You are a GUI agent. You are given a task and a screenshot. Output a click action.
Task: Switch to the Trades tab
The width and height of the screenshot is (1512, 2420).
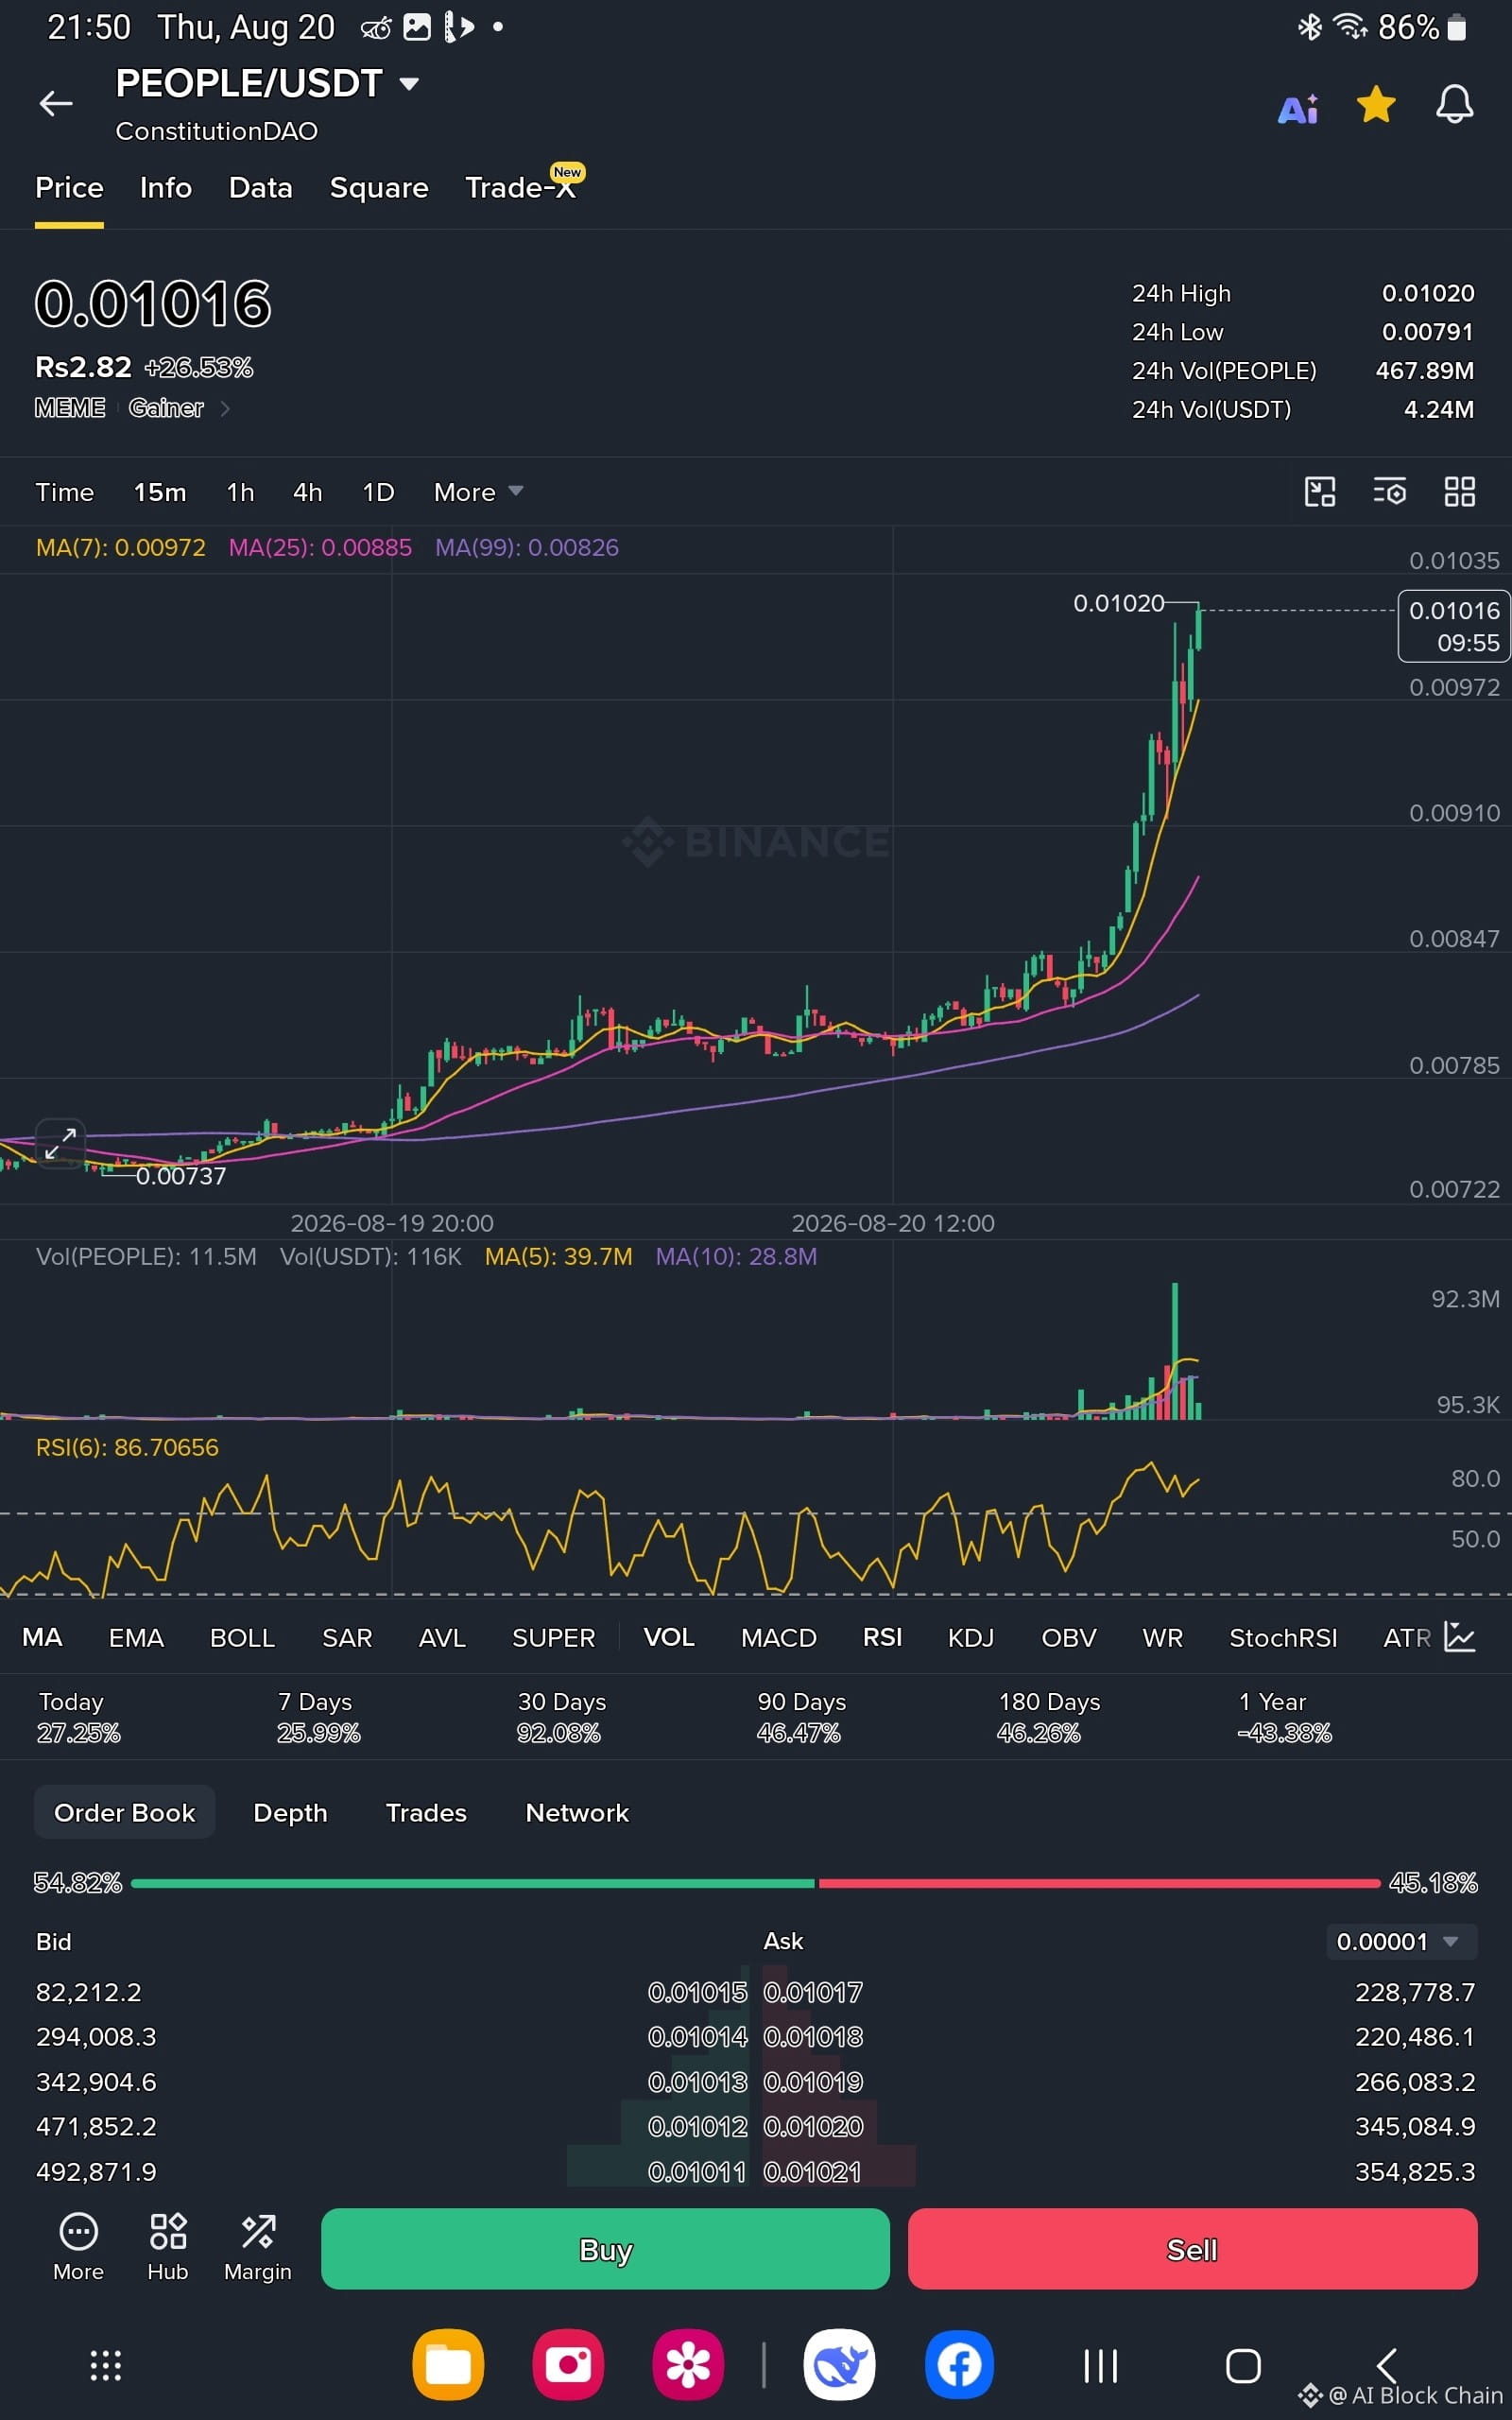426,1812
